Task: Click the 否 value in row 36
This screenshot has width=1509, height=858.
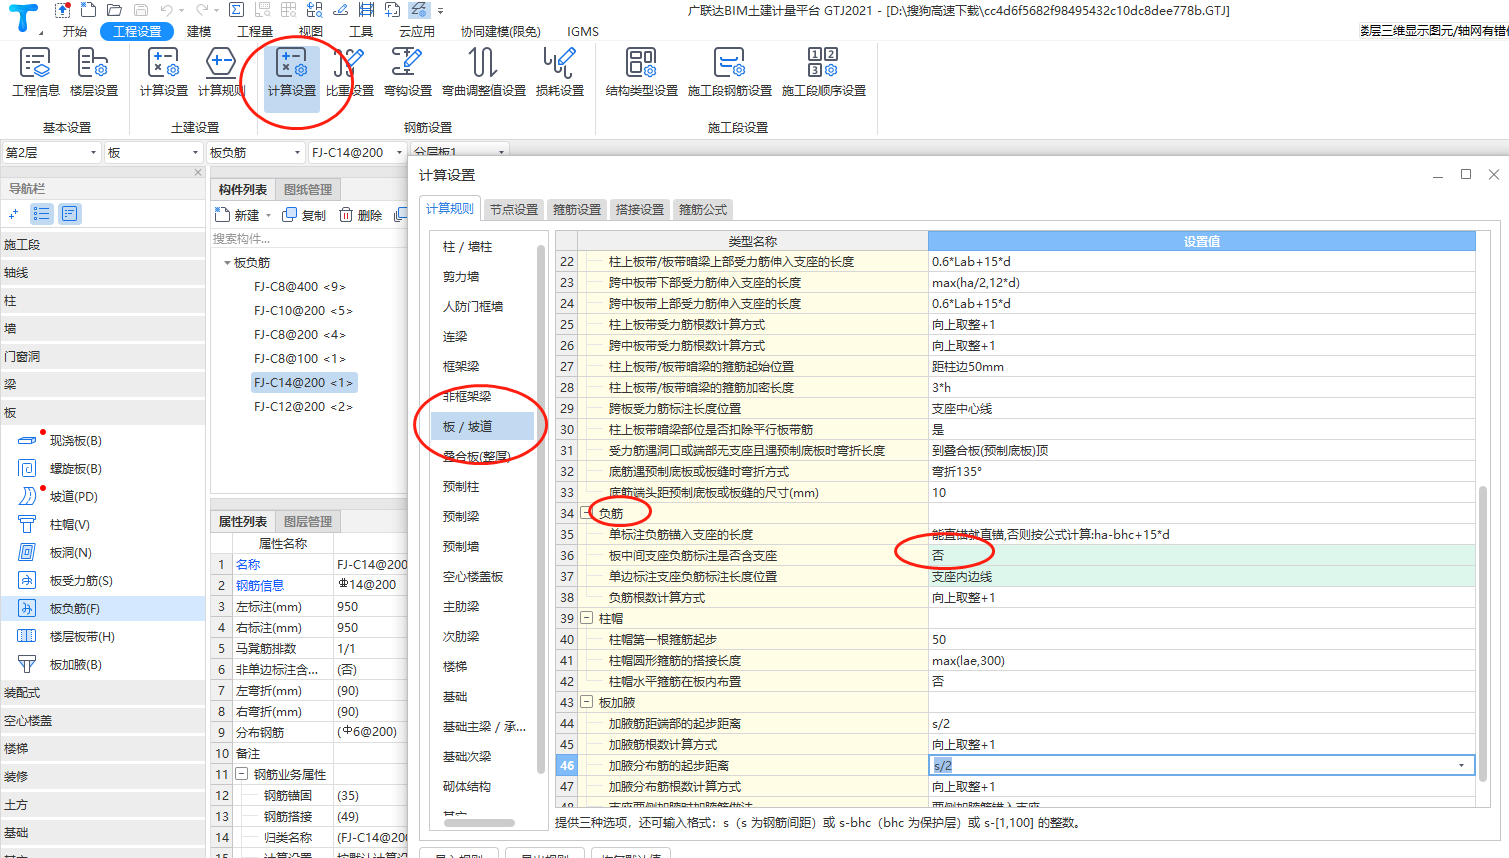Action: click(x=1202, y=555)
